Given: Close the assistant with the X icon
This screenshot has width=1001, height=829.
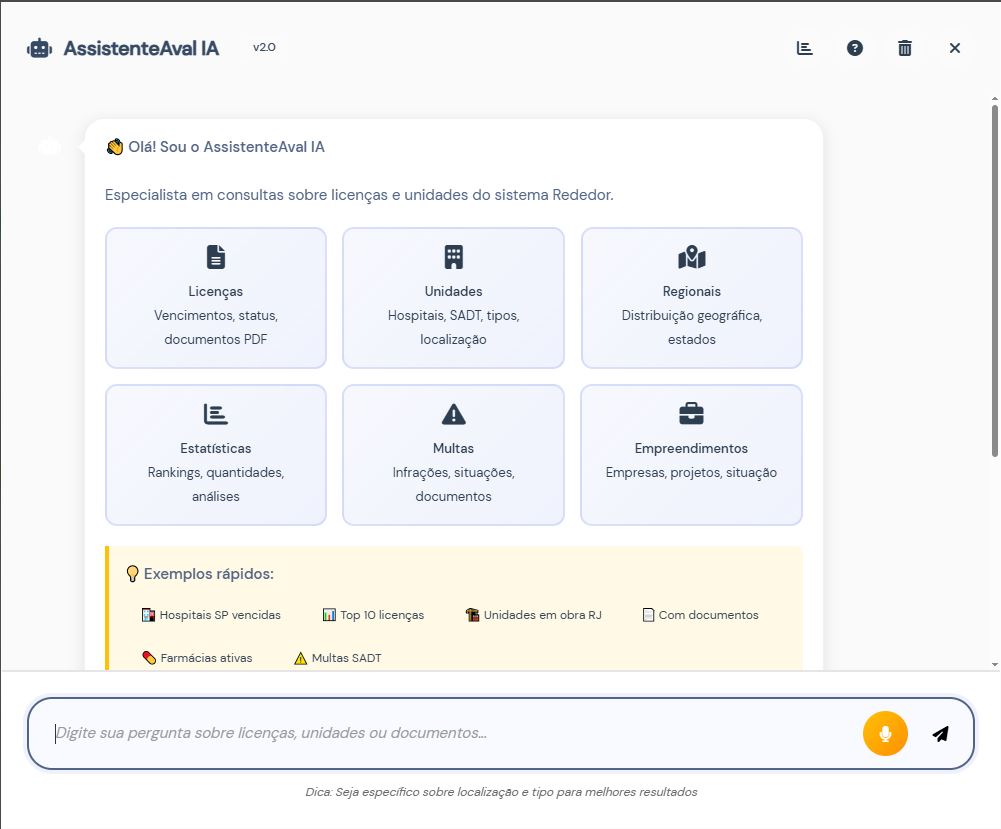Looking at the screenshot, I should point(955,48).
